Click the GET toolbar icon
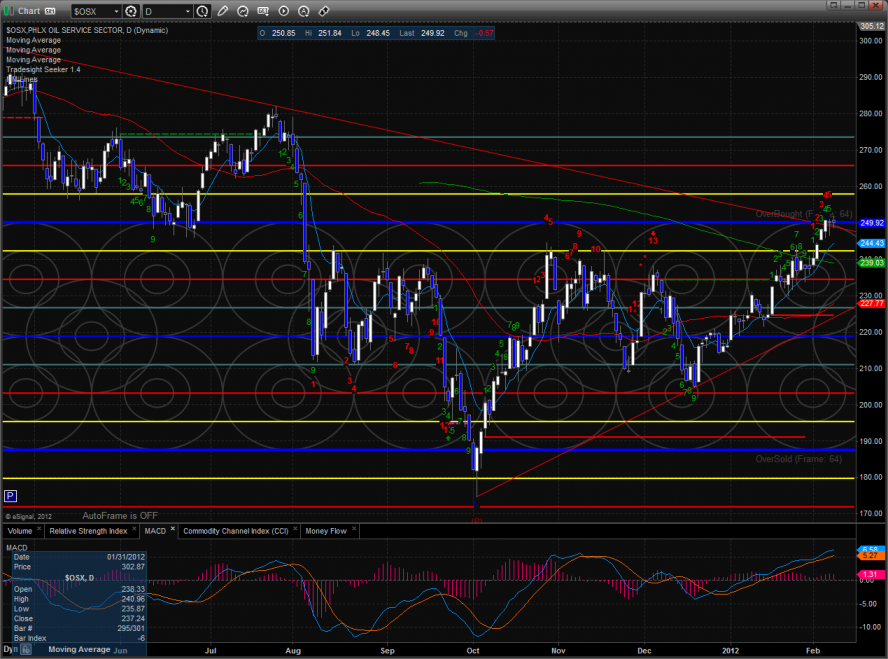Screen dimensions: 888x659 (x=263, y=11)
